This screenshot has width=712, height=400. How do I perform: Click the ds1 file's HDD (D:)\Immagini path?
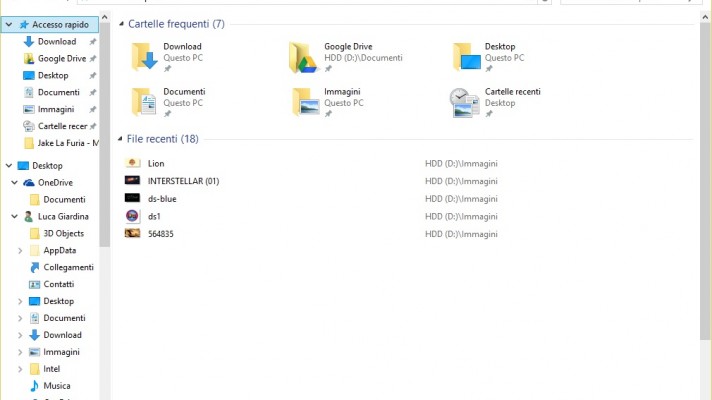click(x=461, y=217)
